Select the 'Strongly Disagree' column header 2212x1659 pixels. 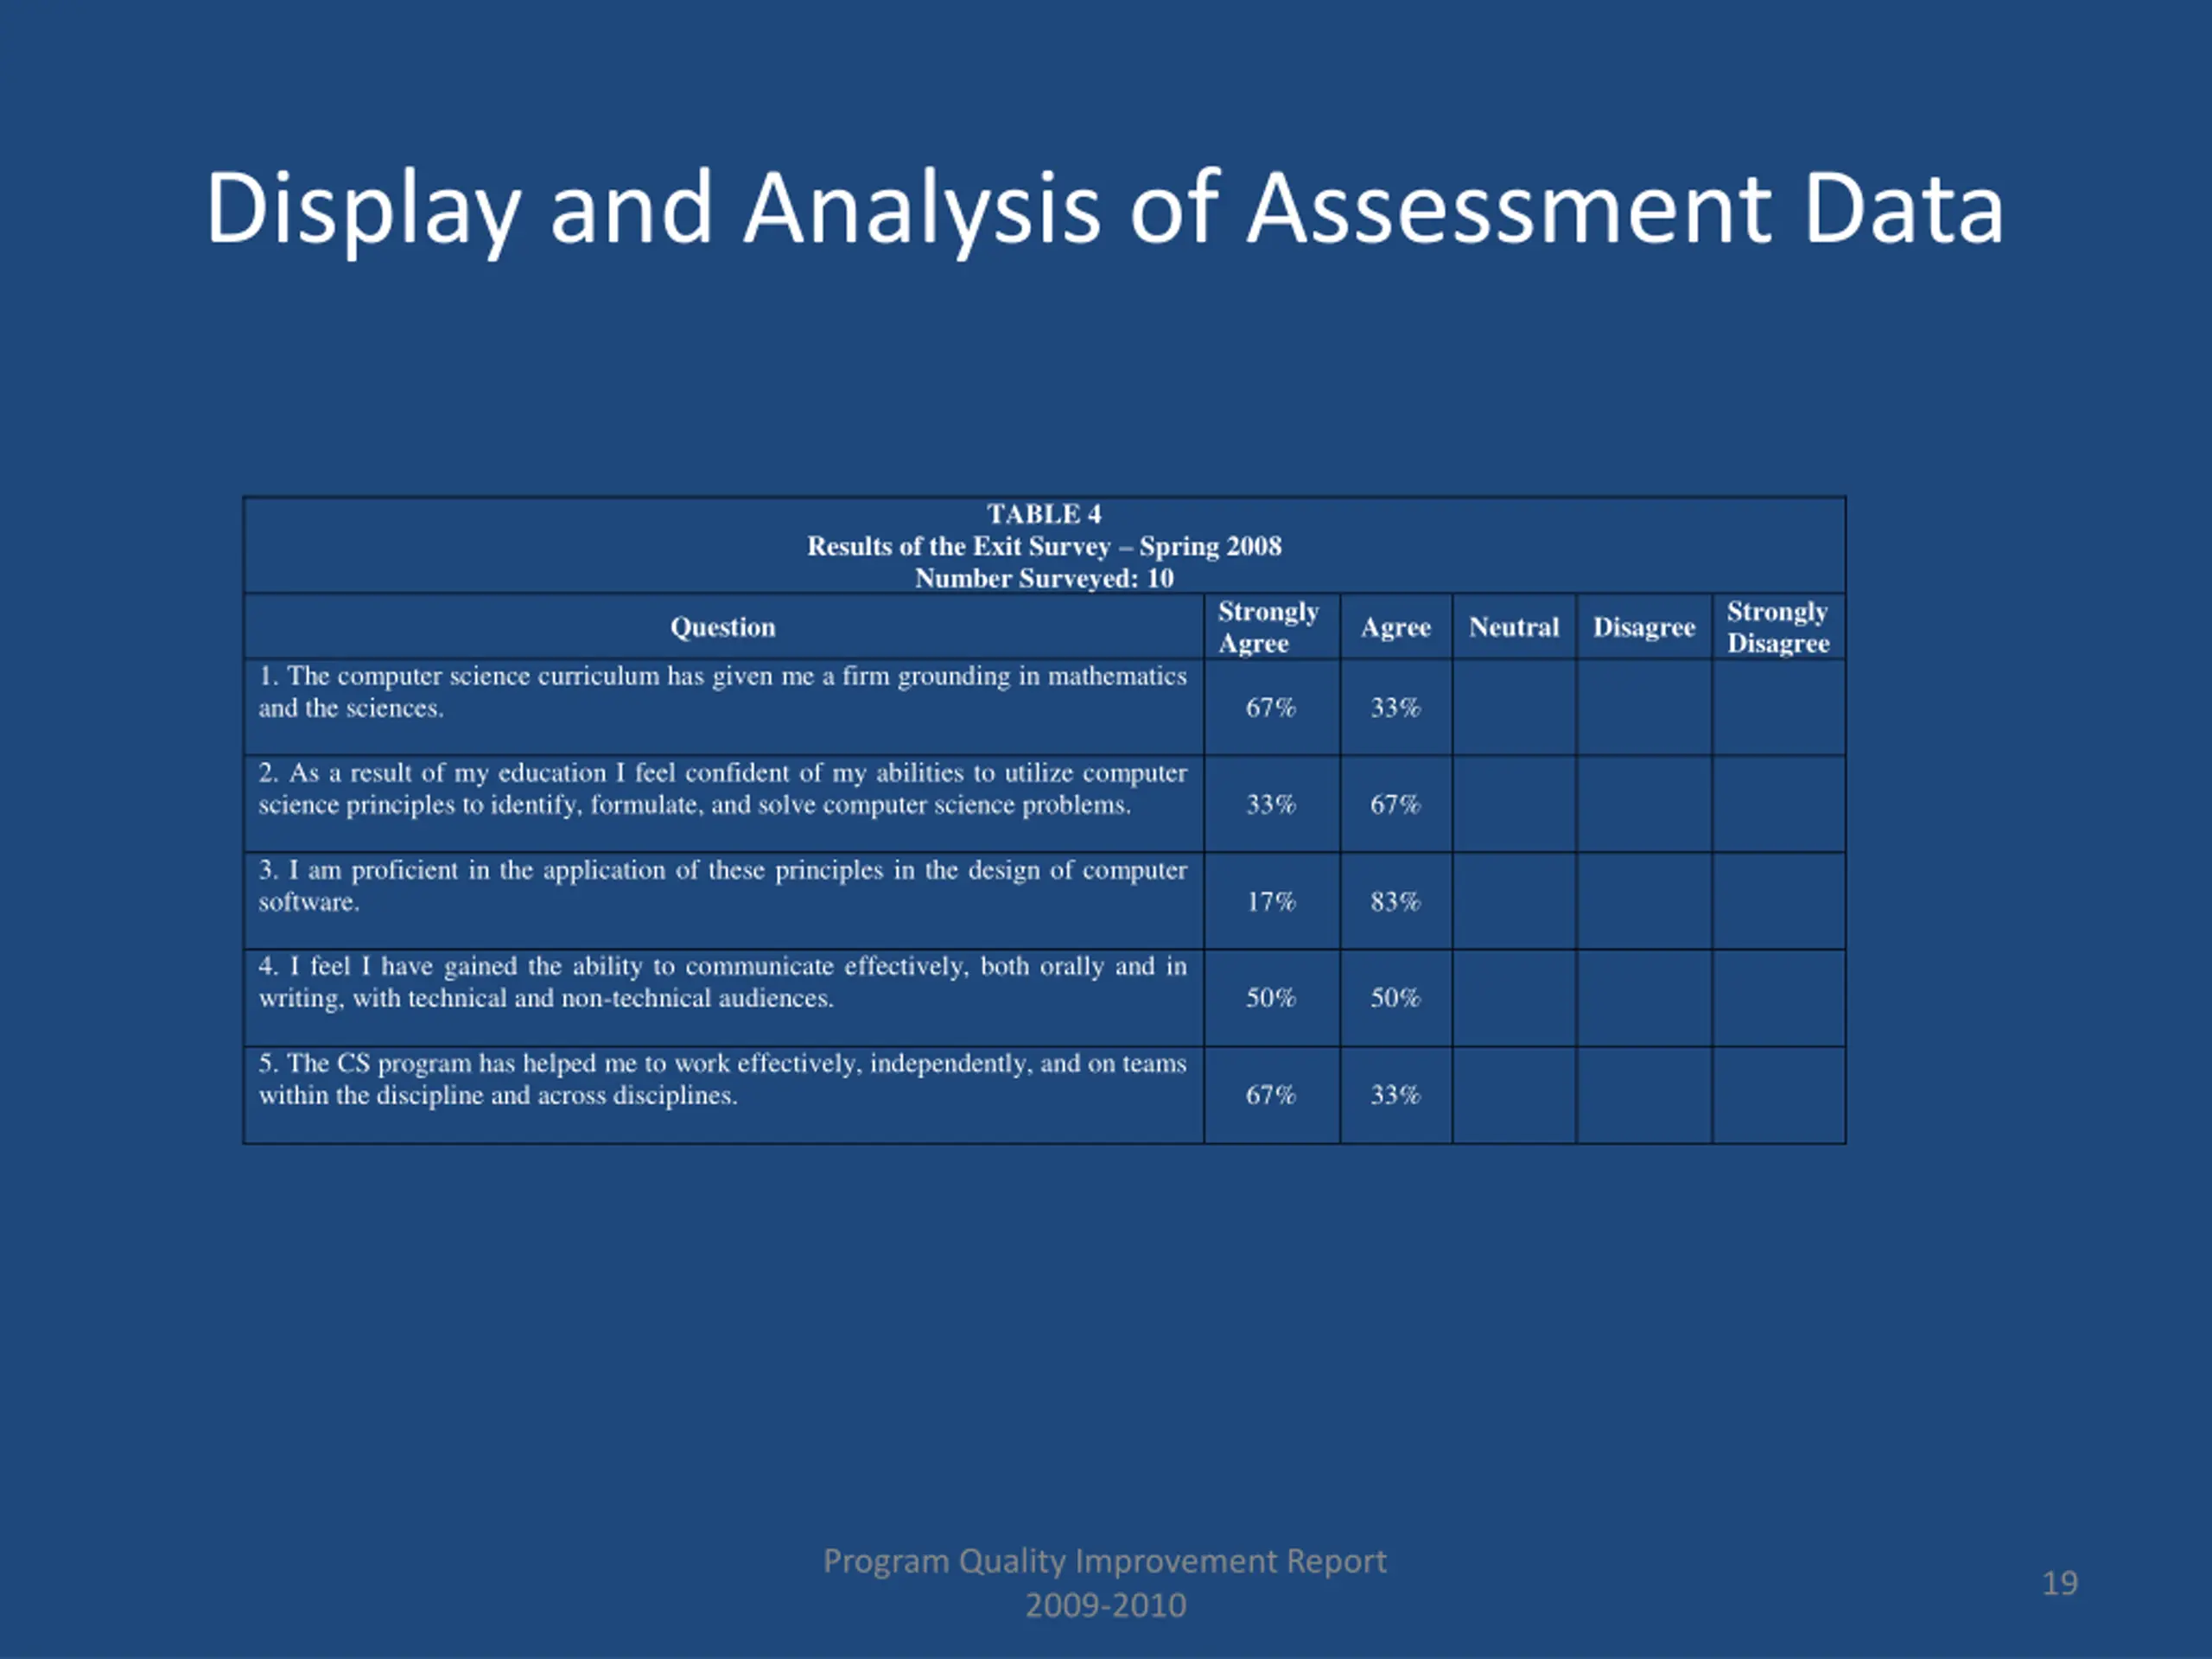pyautogui.click(x=1778, y=627)
